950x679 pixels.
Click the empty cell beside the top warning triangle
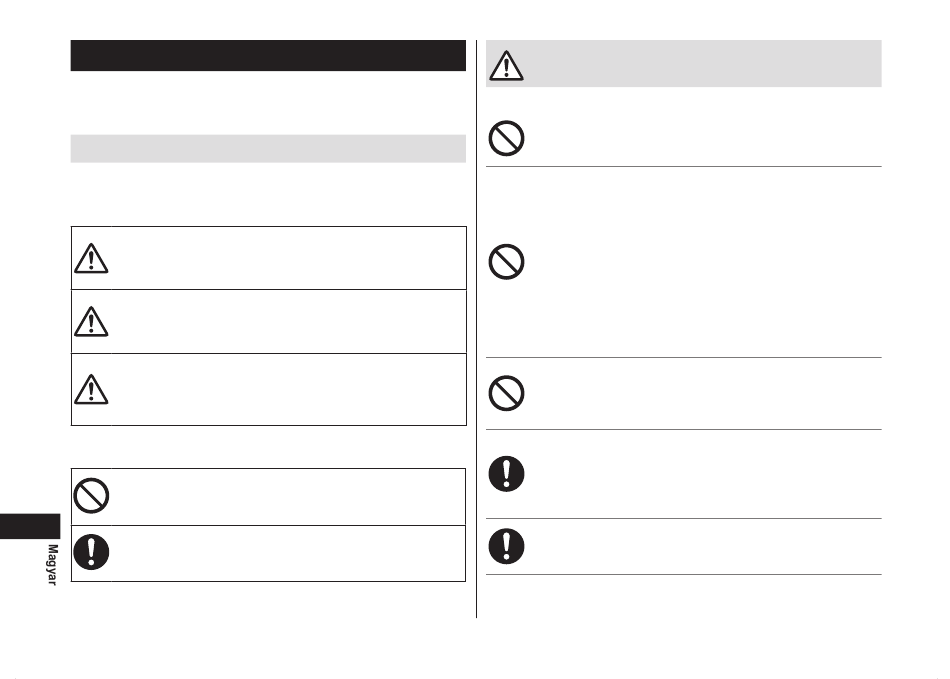click(x=288, y=258)
